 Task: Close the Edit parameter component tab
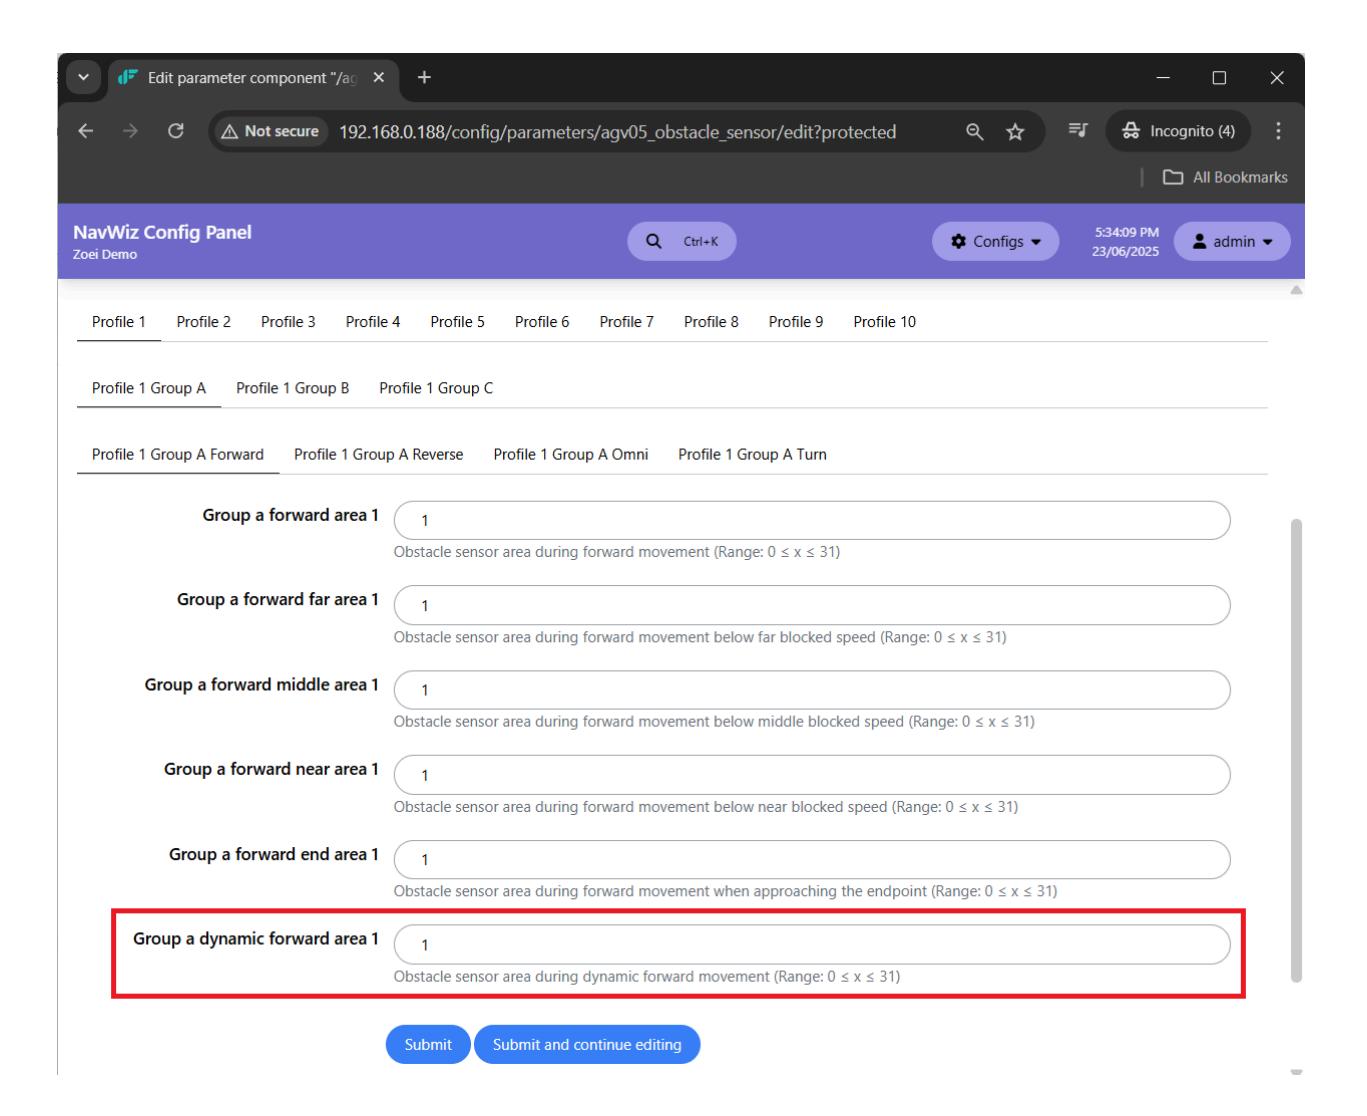tap(378, 78)
